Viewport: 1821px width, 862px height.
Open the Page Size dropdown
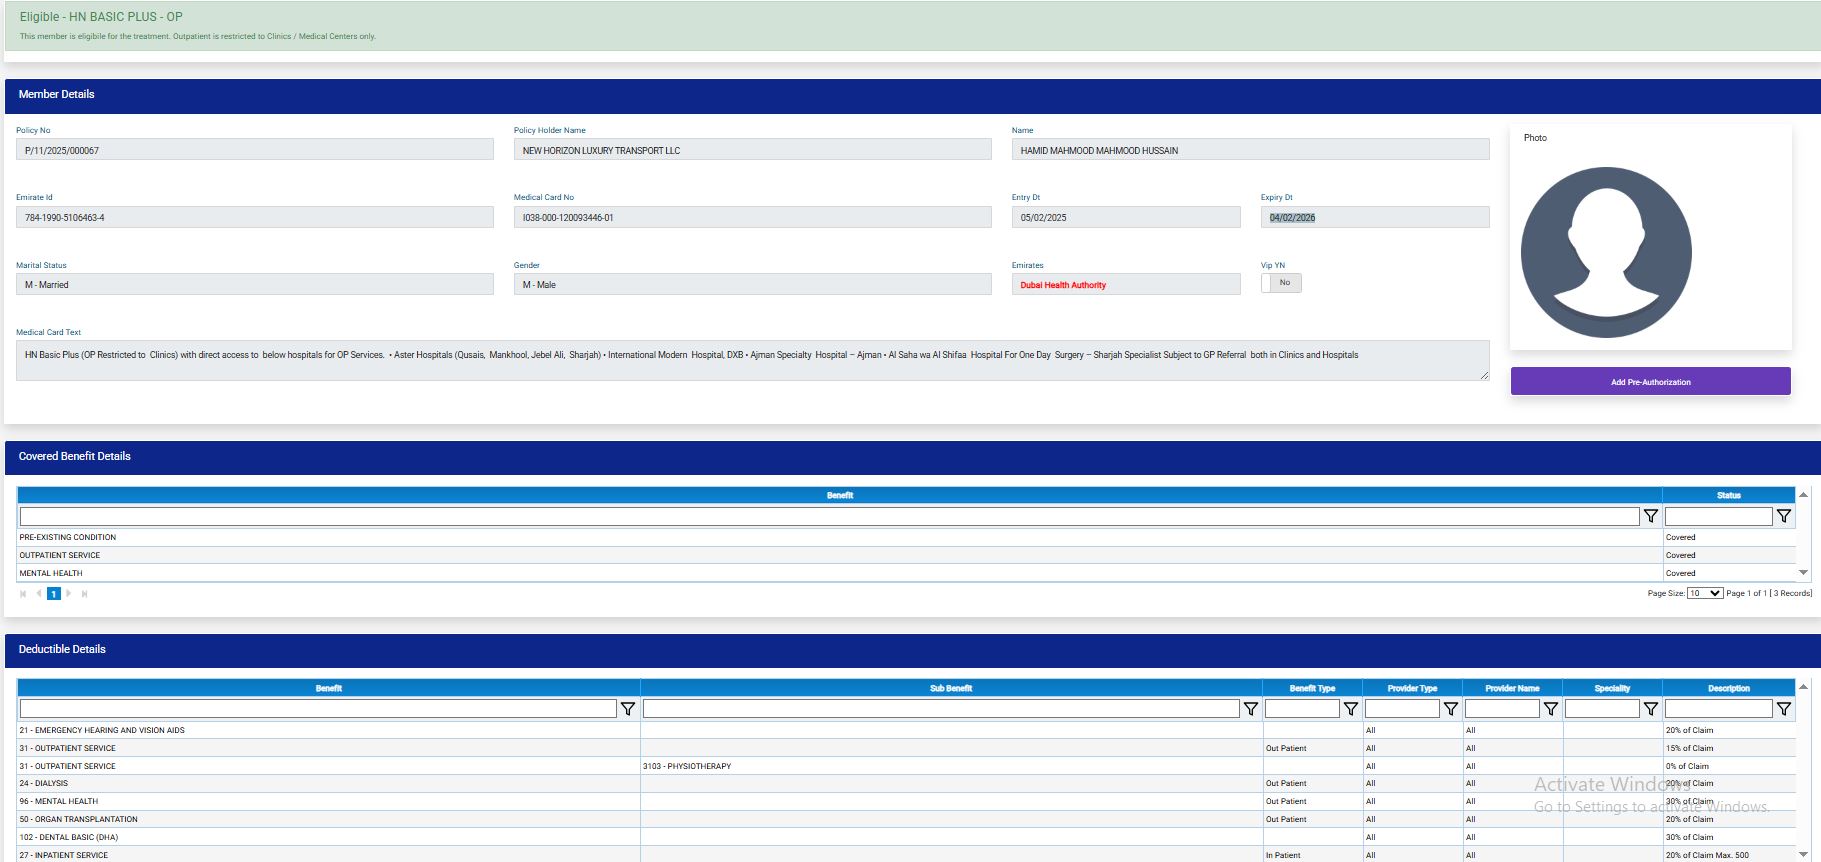1704,593
